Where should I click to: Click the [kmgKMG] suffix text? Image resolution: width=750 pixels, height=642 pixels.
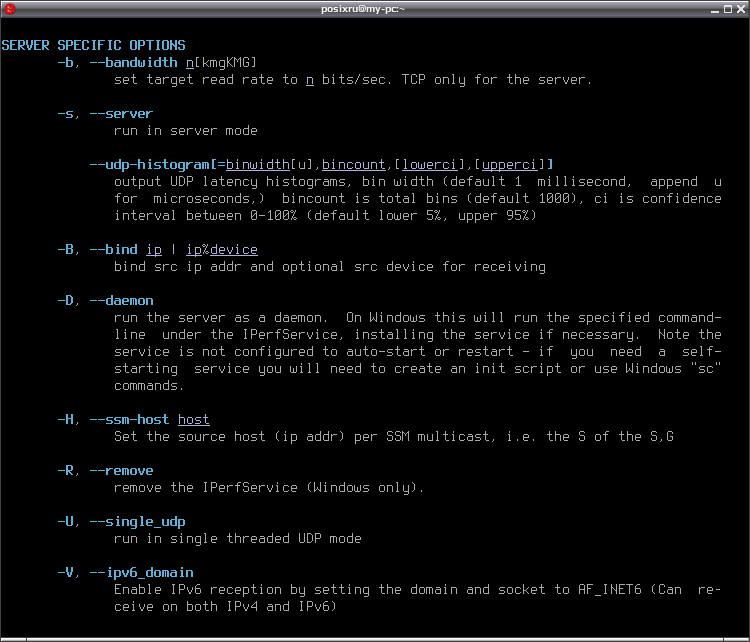pyautogui.click(x=225, y=63)
